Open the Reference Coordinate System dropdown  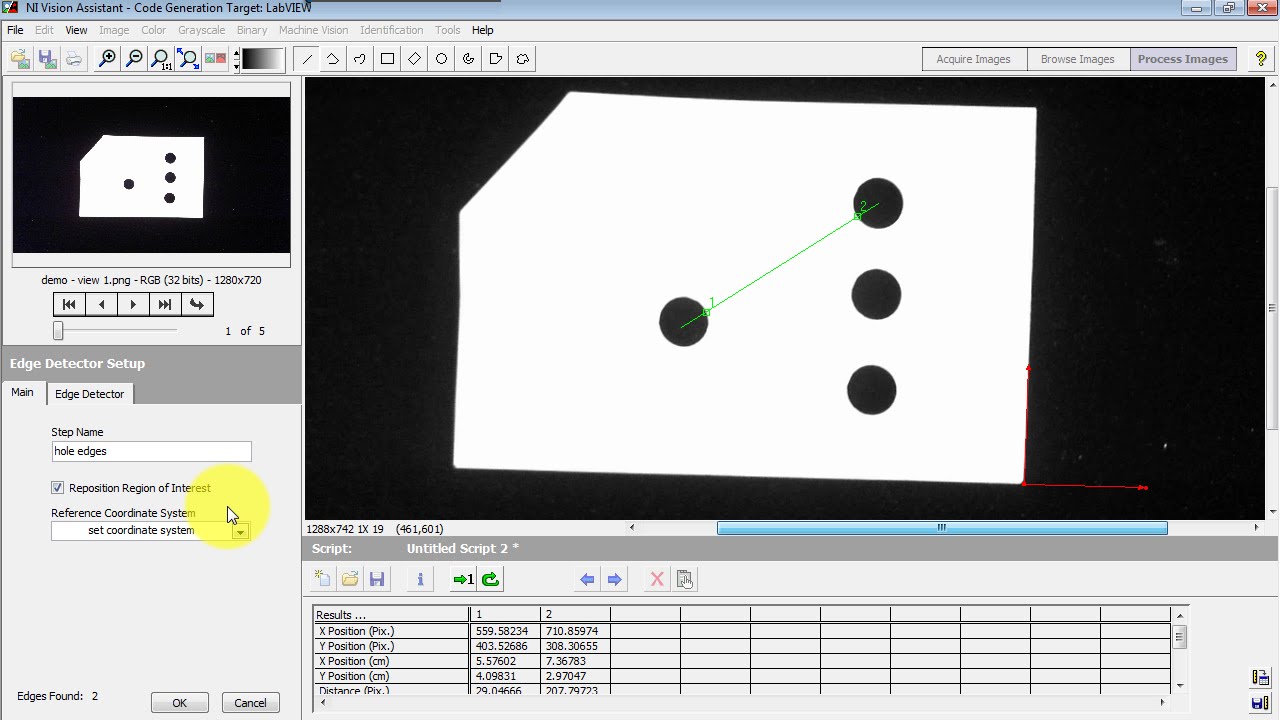pos(240,531)
